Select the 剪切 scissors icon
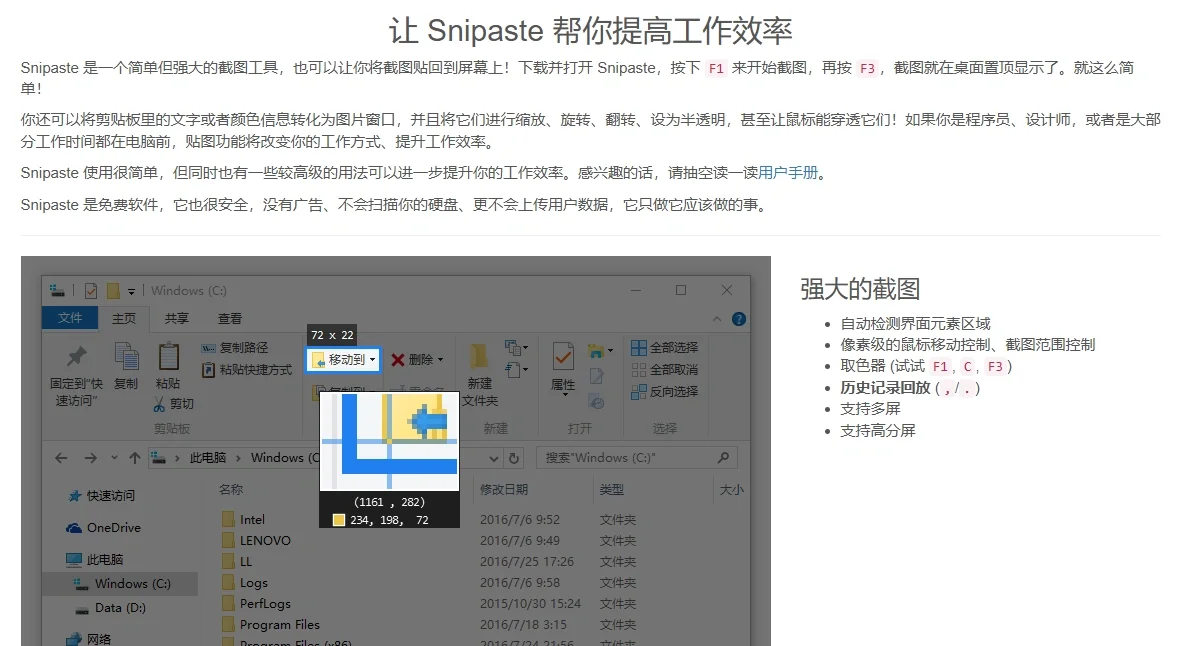 159,402
